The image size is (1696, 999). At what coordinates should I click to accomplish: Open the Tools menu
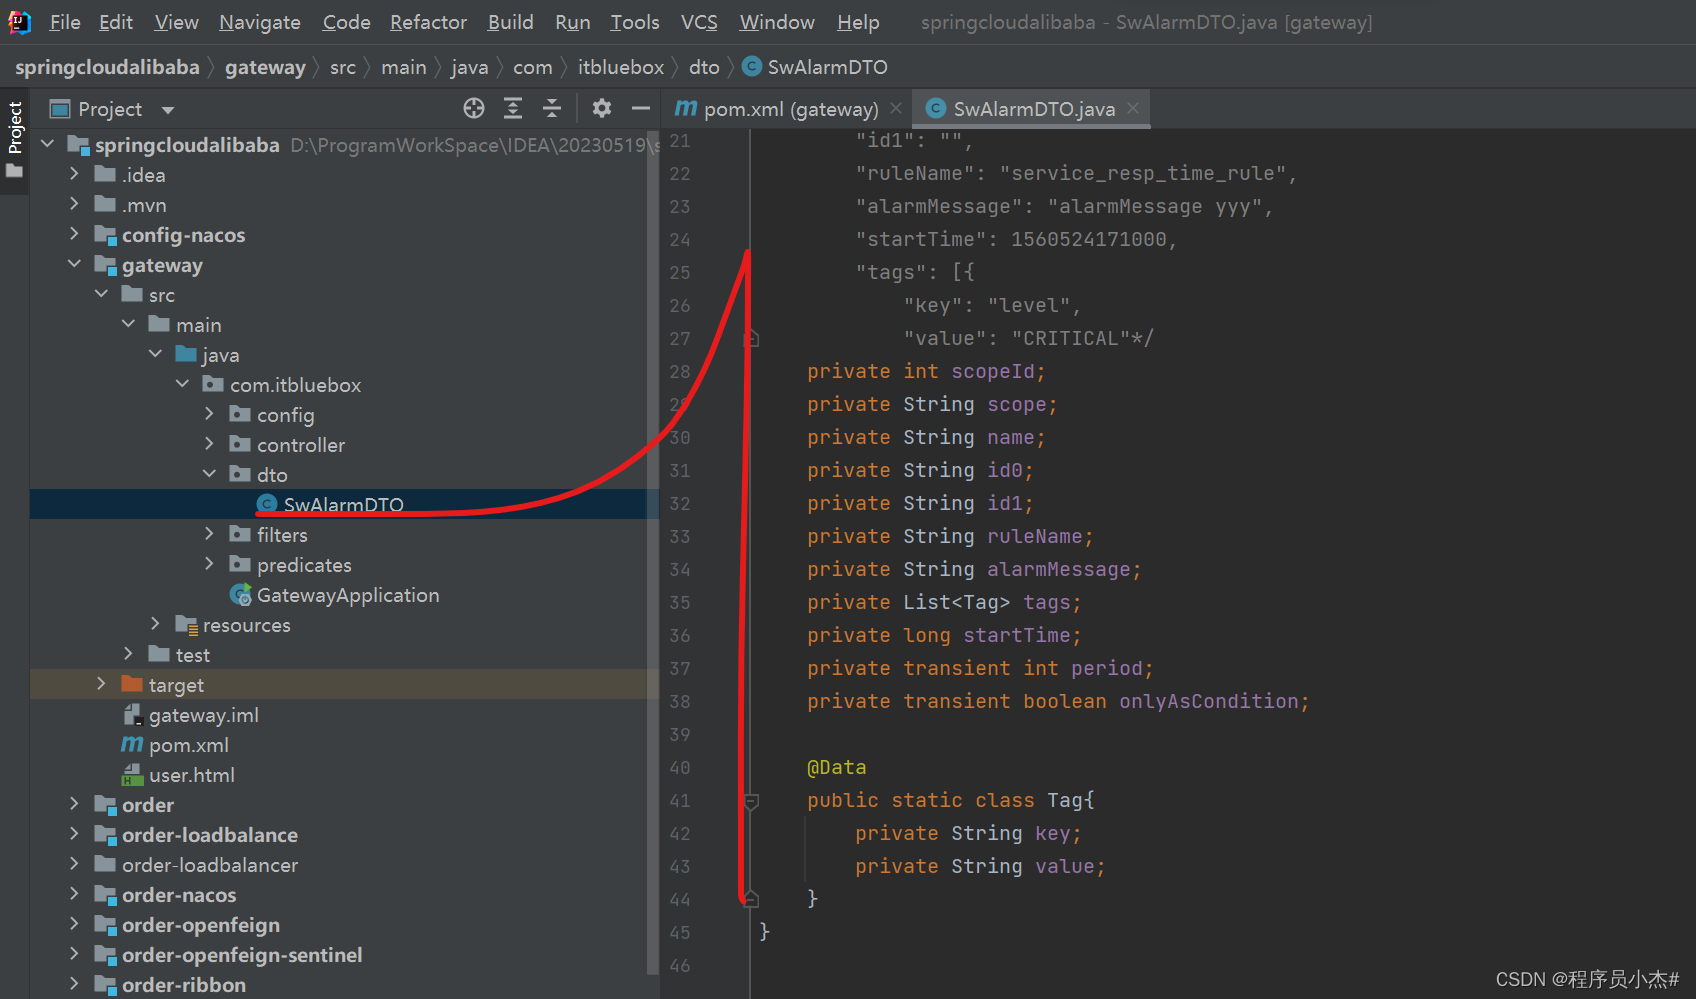635,22
